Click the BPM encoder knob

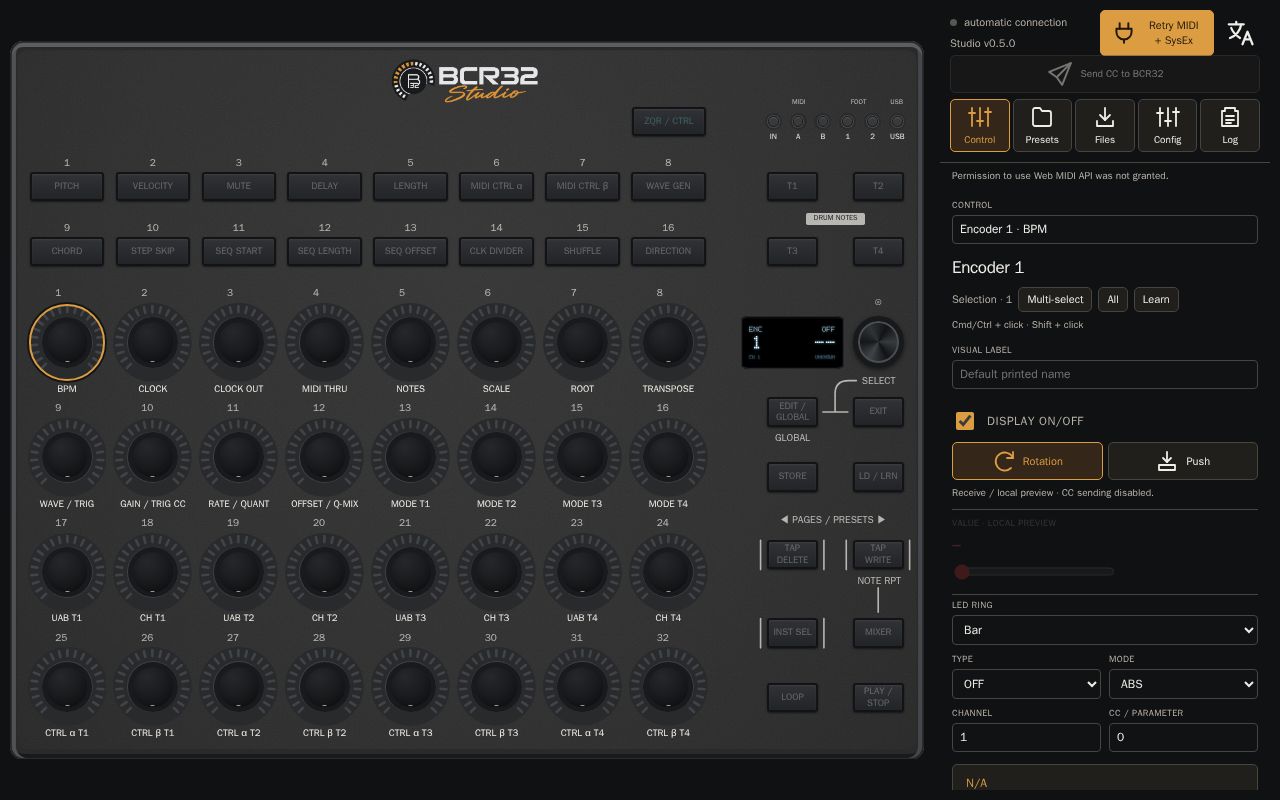(67, 342)
